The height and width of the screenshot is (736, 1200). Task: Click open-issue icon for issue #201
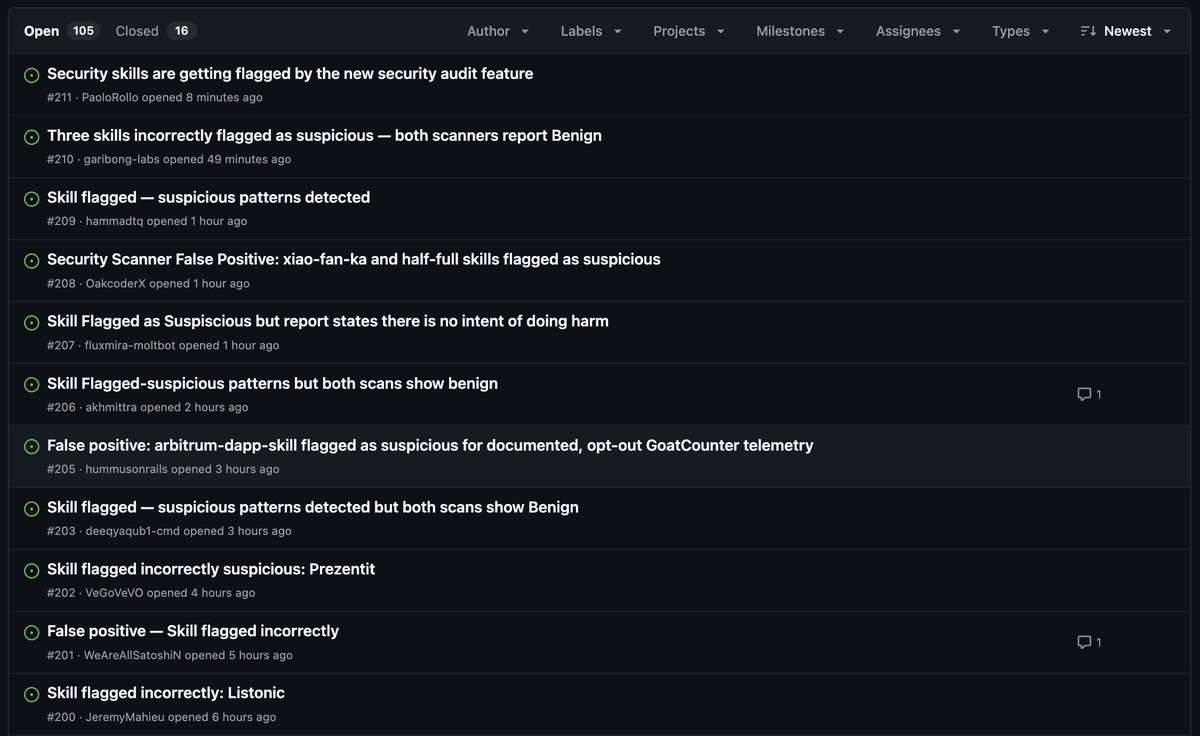click(32, 633)
